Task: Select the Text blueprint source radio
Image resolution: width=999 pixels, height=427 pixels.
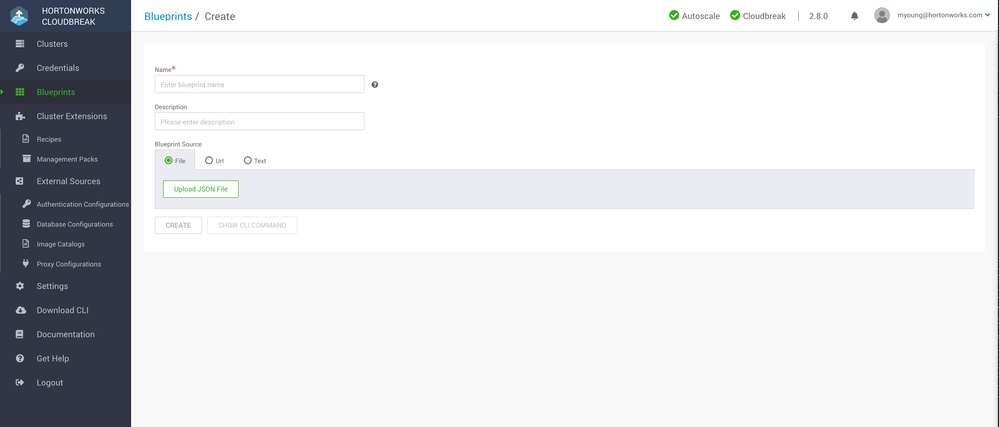Action: [x=248, y=160]
